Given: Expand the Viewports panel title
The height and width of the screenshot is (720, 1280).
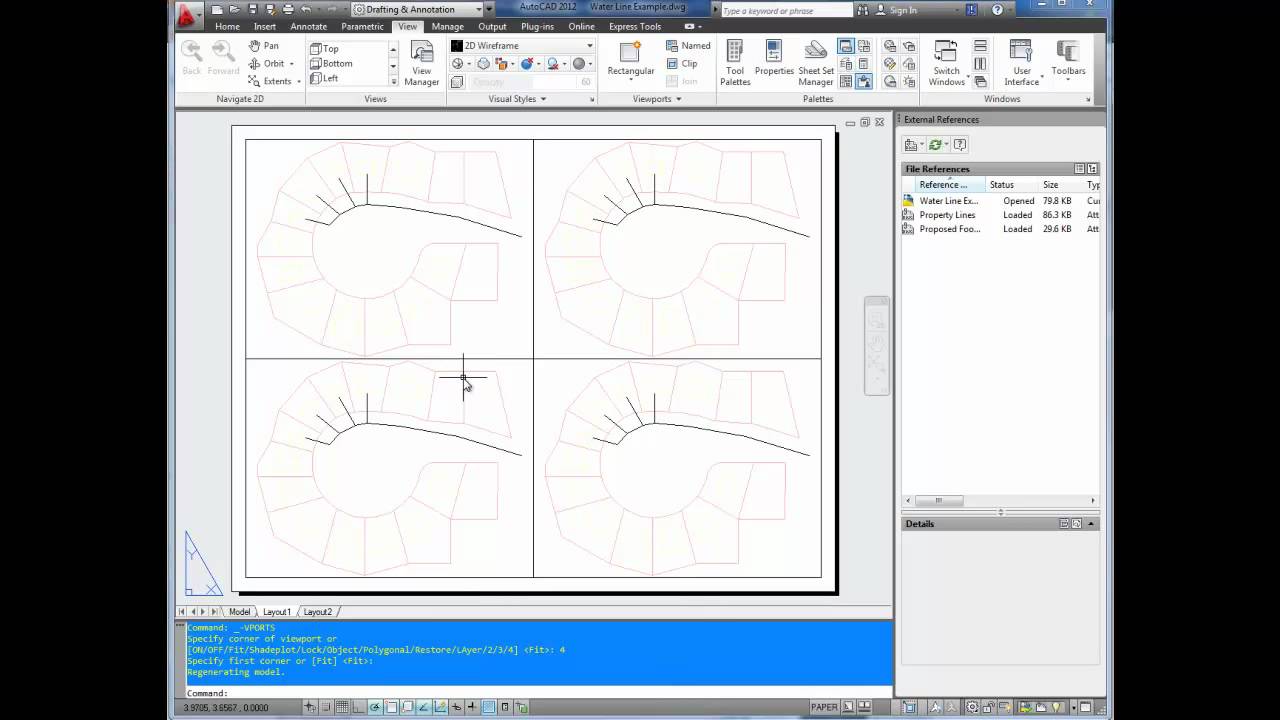Looking at the screenshot, I should 657,99.
